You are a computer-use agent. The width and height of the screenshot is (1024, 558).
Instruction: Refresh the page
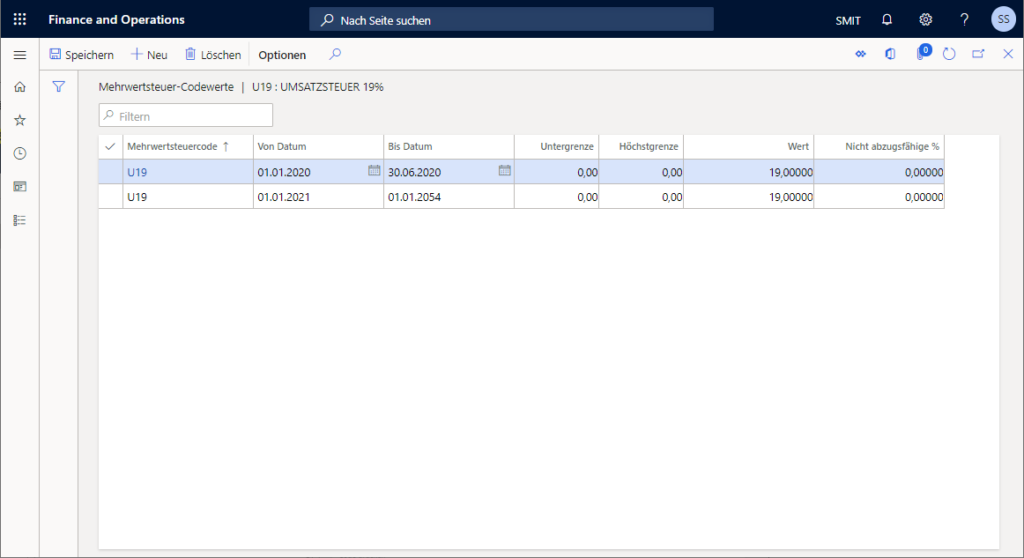pyautogui.click(x=949, y=54)
